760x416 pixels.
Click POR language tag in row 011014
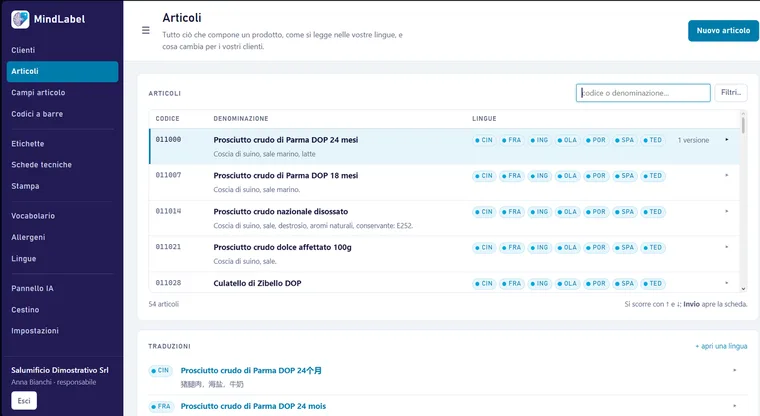(x=596, y=212)
